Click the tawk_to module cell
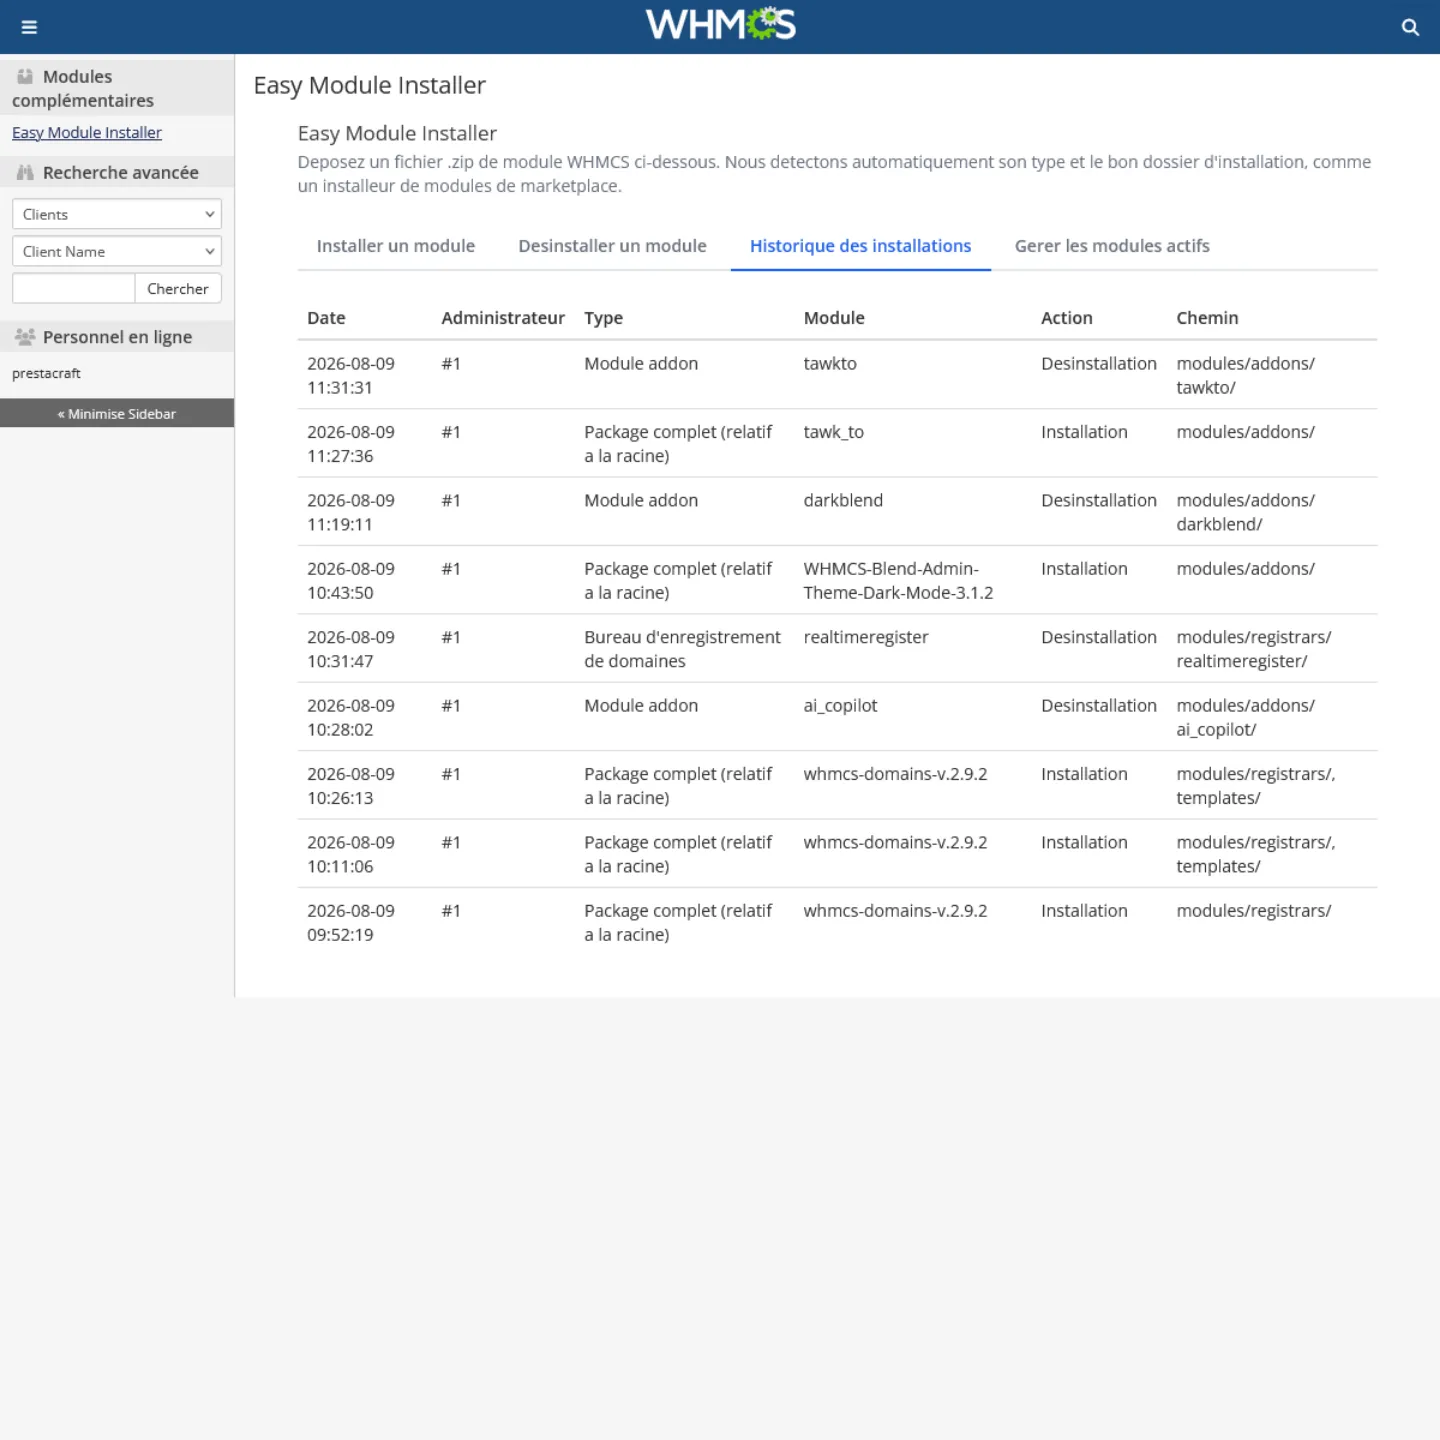The width and height of the screenshot is (1440, 1440). pyautogui.click(x=834, y=432)
